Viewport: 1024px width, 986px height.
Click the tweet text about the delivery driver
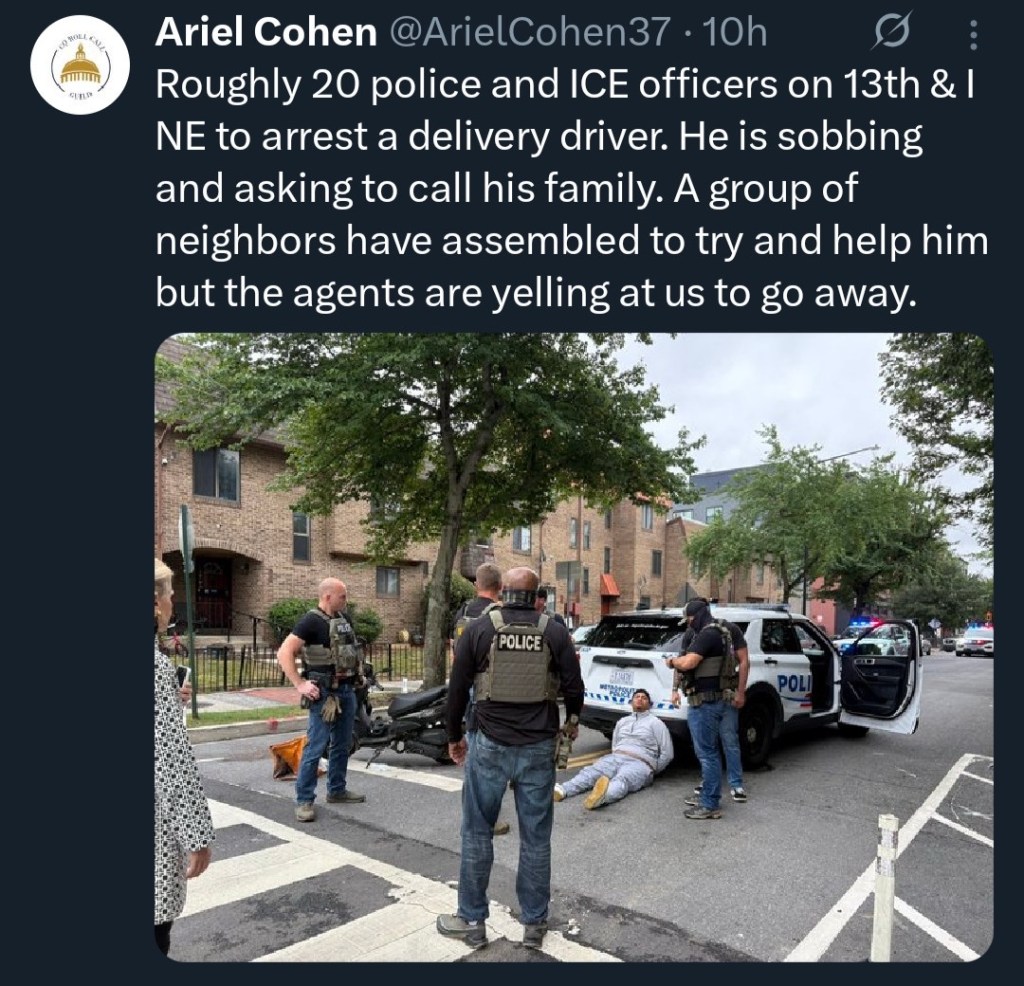click(571, 189)
